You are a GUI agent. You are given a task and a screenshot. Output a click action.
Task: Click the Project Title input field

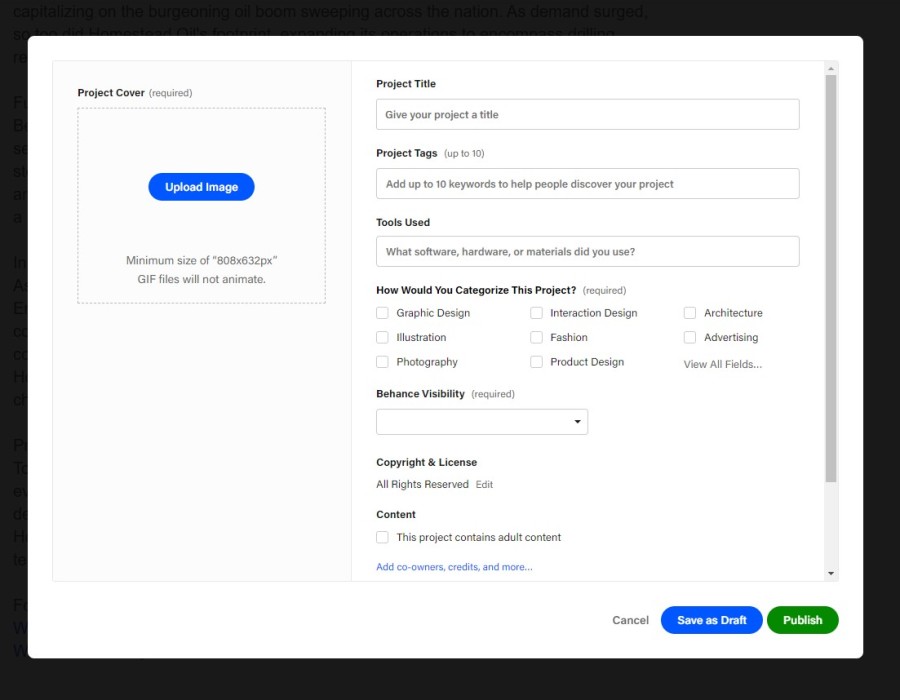coord(587,115)
